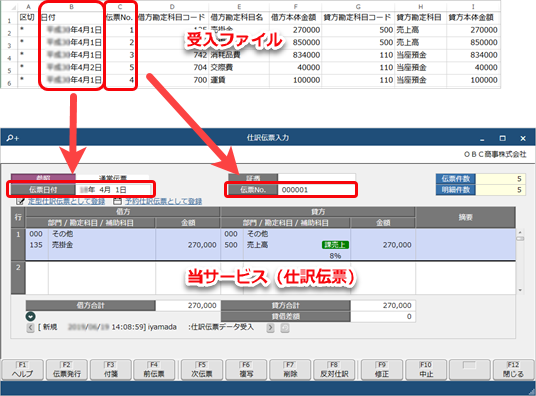Select spreadsheet row header 4

(x=9, y=58)
